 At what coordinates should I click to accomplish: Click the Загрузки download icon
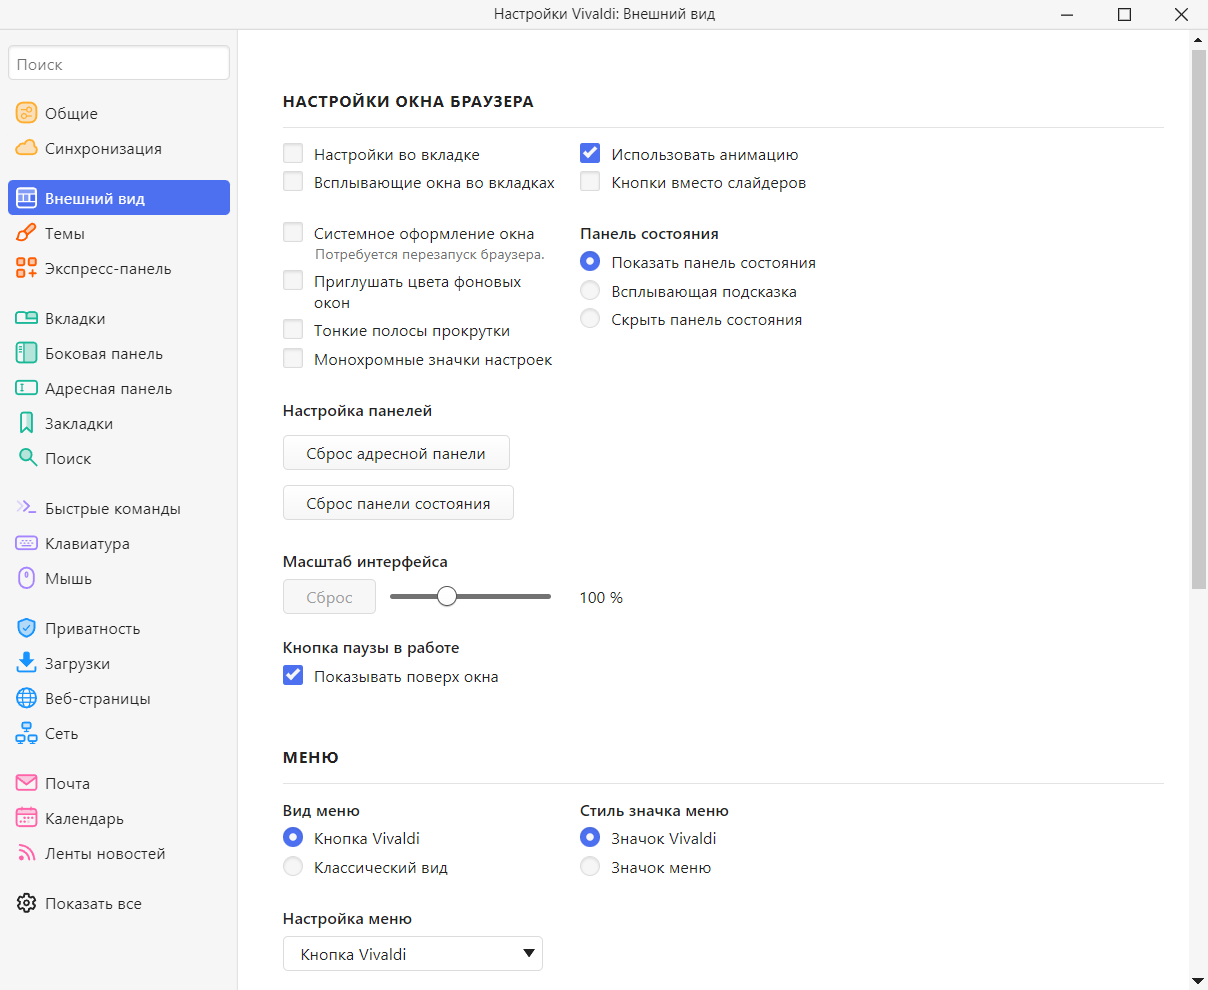(27, 663)
